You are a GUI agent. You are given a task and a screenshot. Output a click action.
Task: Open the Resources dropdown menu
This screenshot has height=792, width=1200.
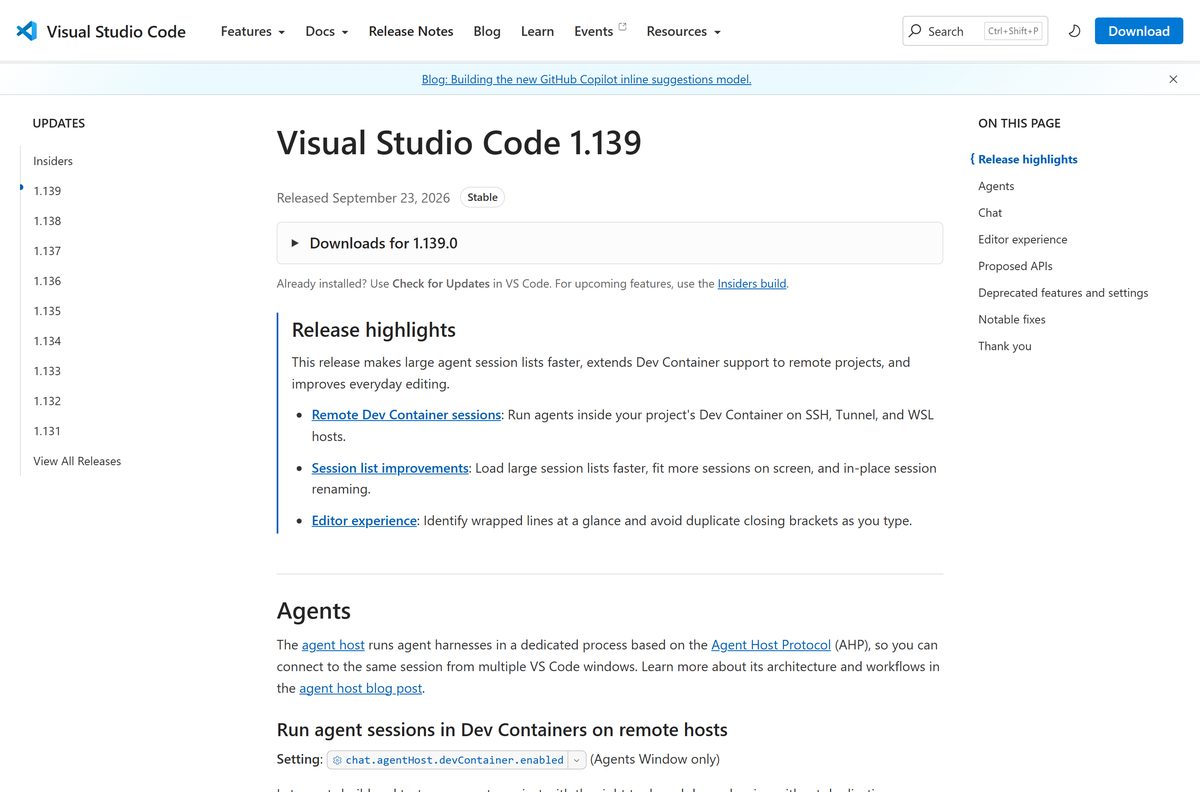click(684, 31)
